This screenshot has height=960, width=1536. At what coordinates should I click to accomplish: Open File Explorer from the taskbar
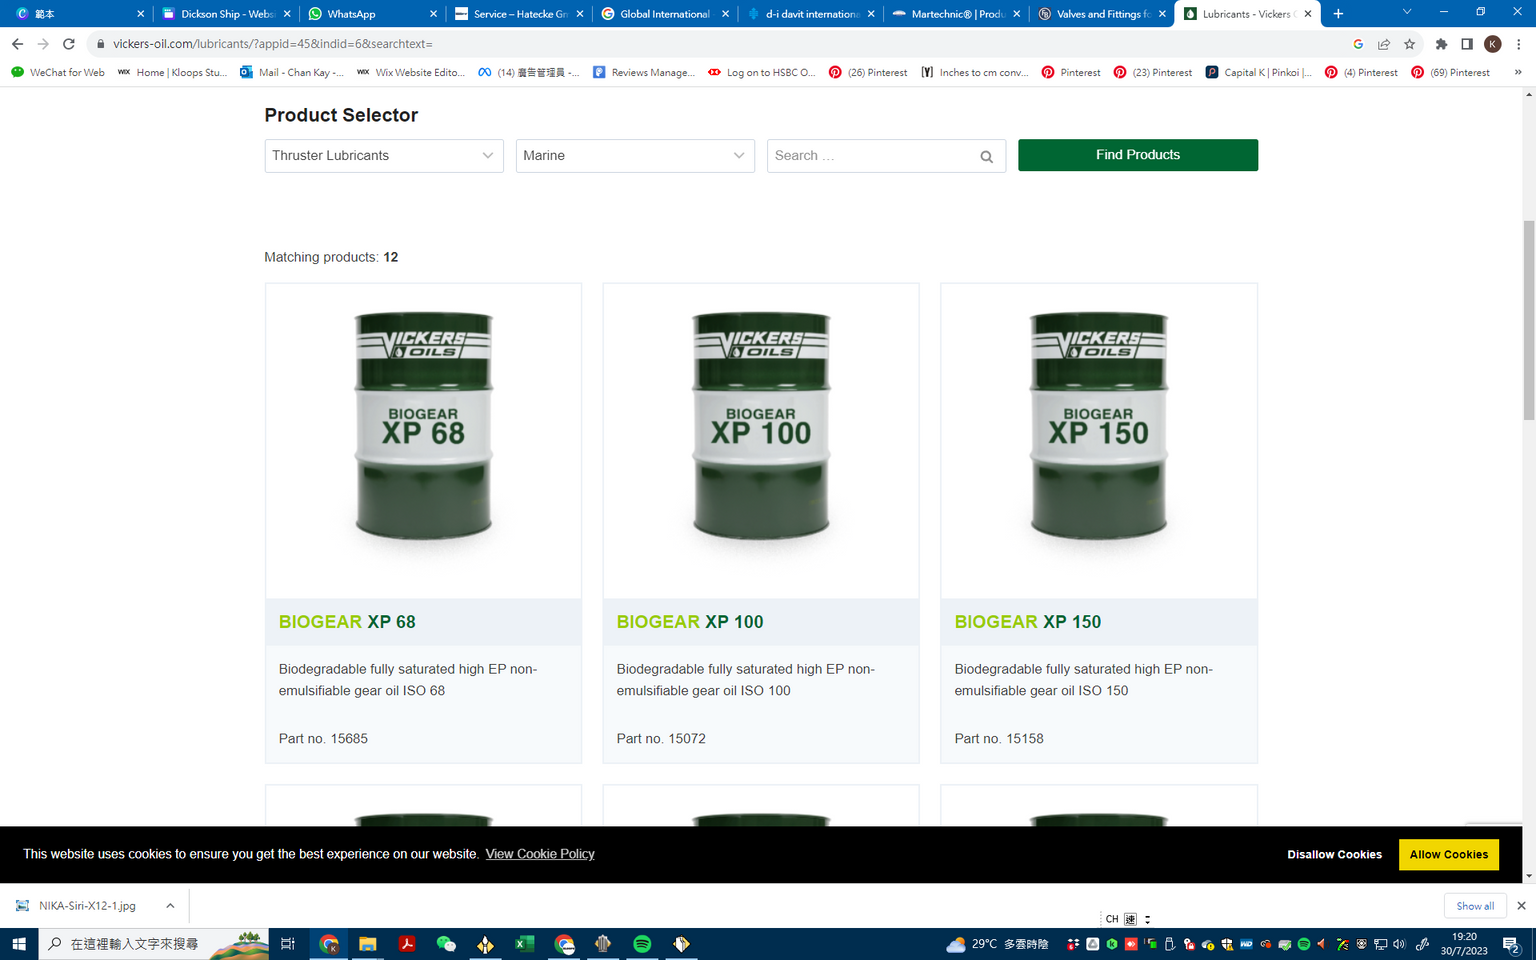click(368, 944)
